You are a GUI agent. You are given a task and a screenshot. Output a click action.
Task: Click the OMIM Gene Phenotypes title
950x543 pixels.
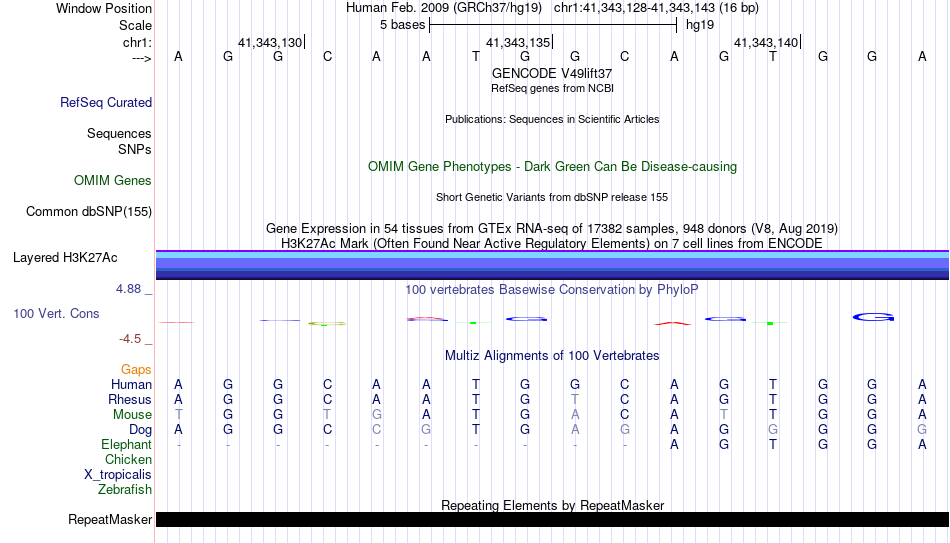pos(552,167)
